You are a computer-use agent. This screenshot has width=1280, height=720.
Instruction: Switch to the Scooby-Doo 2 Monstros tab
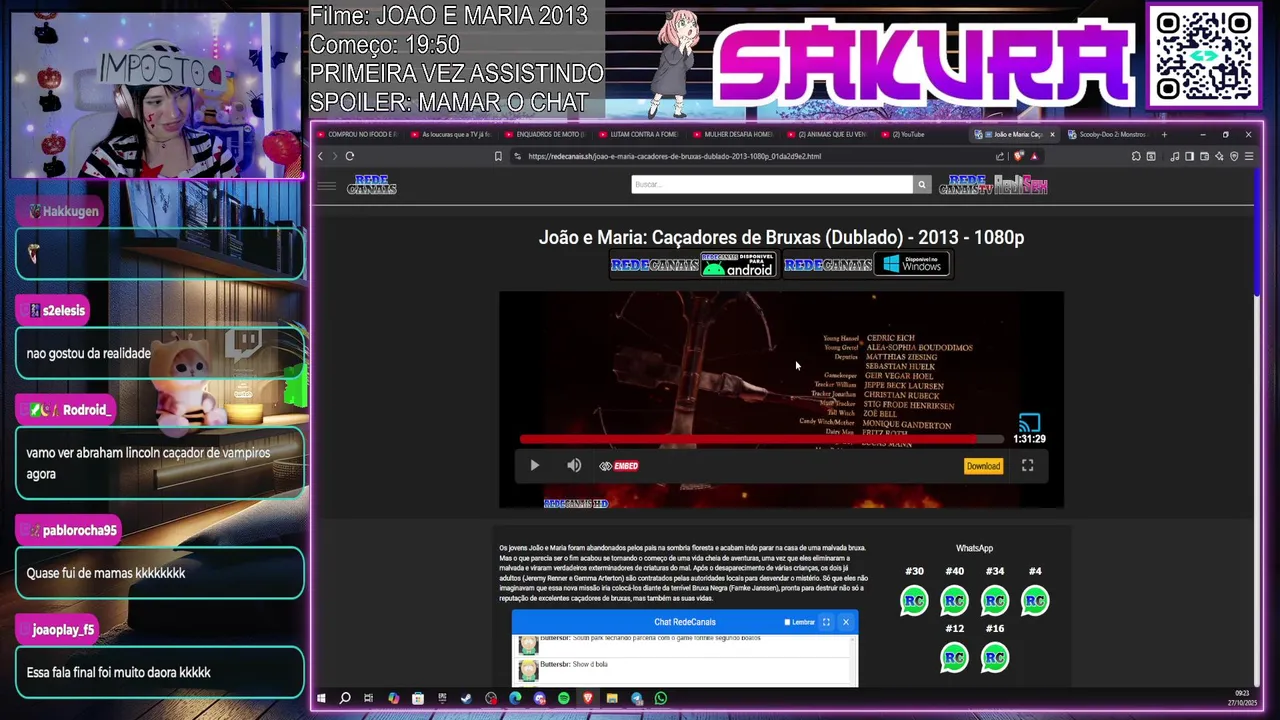[1108, 134]
